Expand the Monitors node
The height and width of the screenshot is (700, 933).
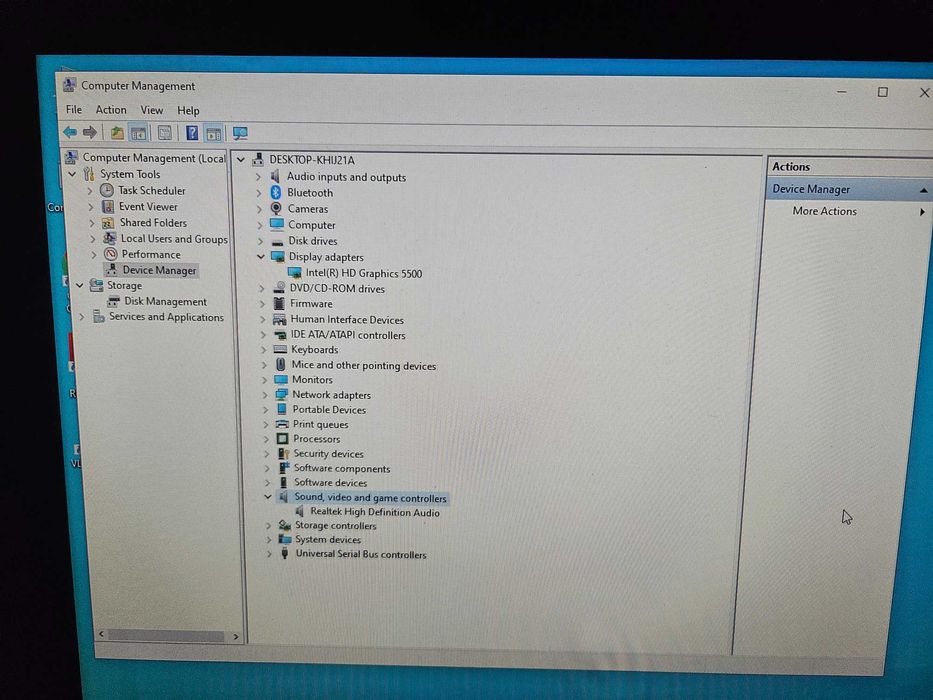(x=264, y=380)
